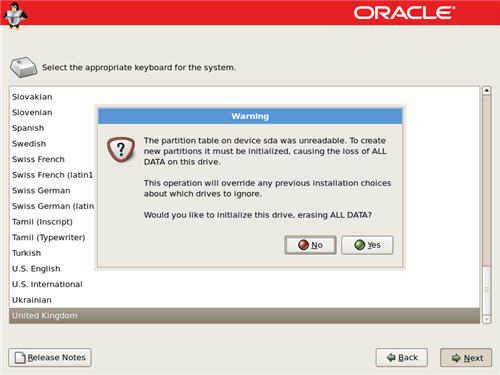Click the Tux penguin logo

[15, 15]
